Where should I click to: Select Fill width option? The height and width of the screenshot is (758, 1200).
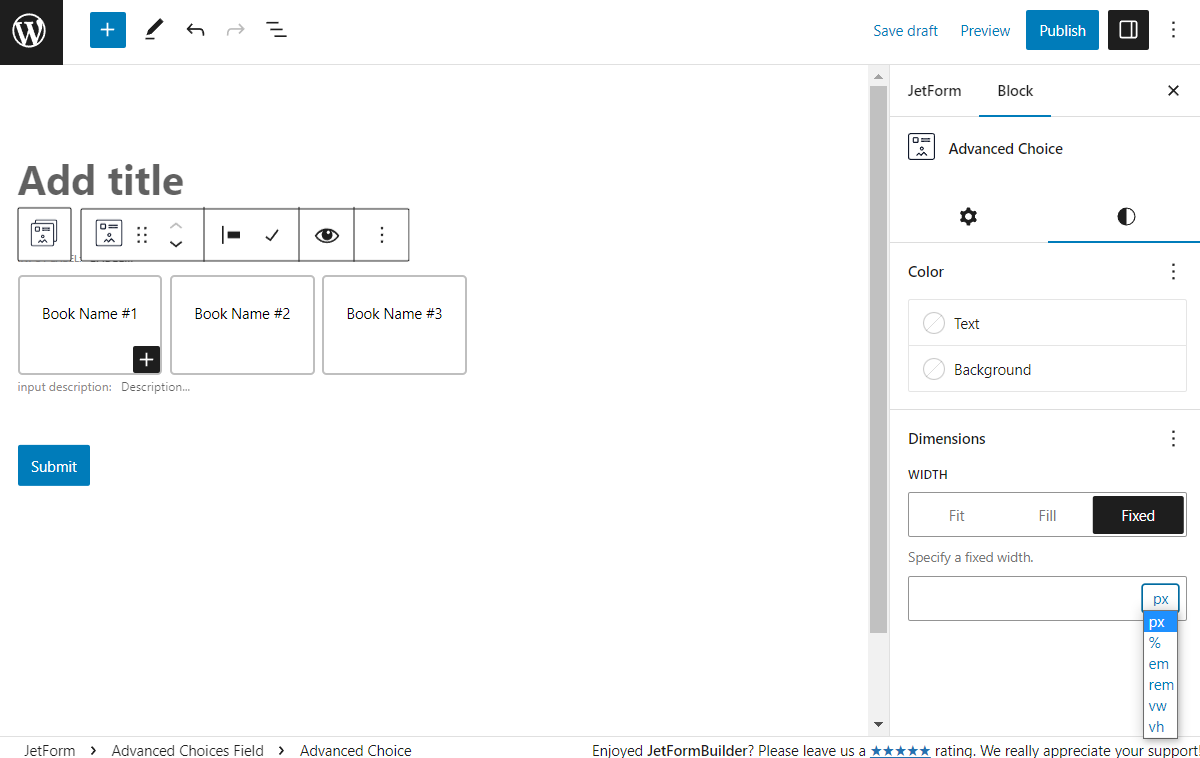[1046, 514]
